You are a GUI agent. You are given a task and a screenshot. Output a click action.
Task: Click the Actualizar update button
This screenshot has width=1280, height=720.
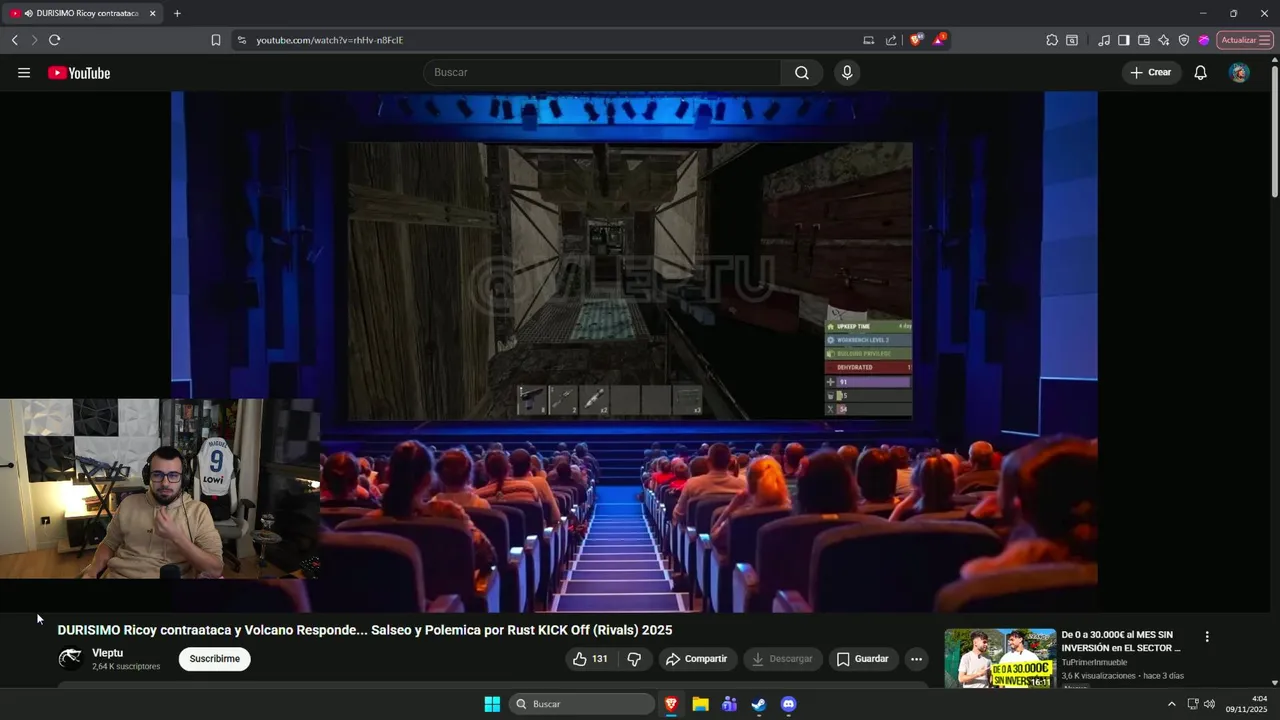point(1244,40)
